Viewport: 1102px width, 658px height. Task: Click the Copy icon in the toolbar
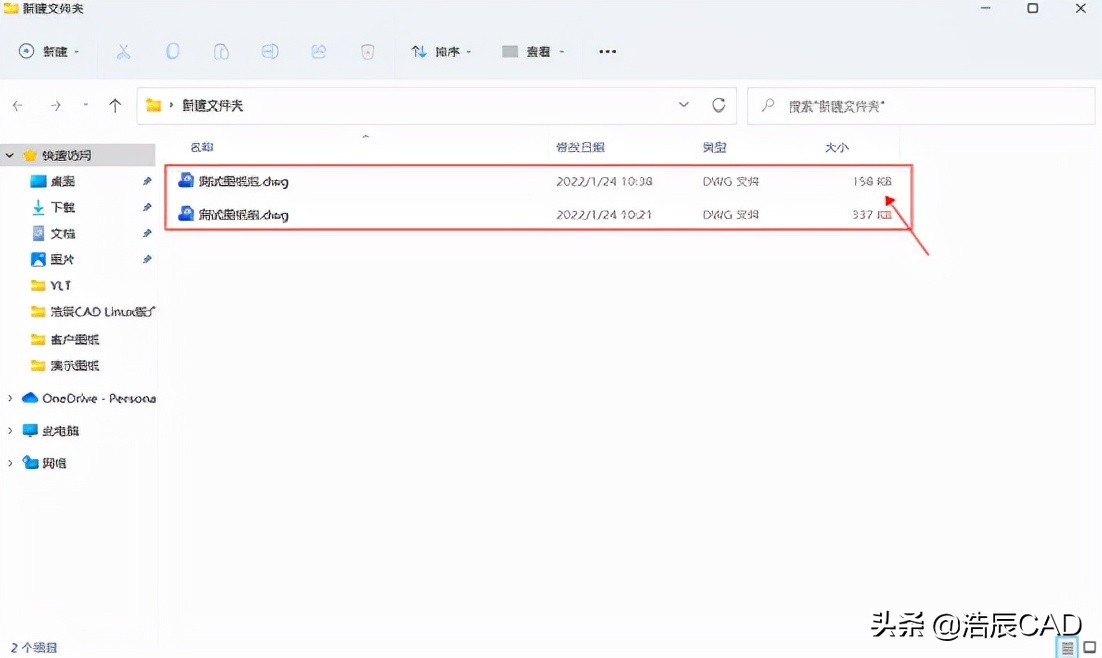coord(172,51)
